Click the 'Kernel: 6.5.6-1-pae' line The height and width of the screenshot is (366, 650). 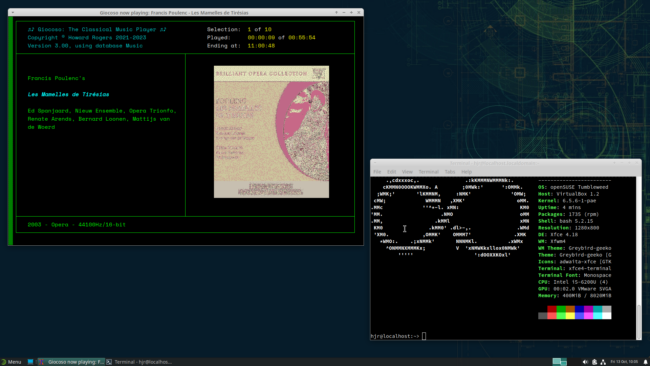point(567,201)
